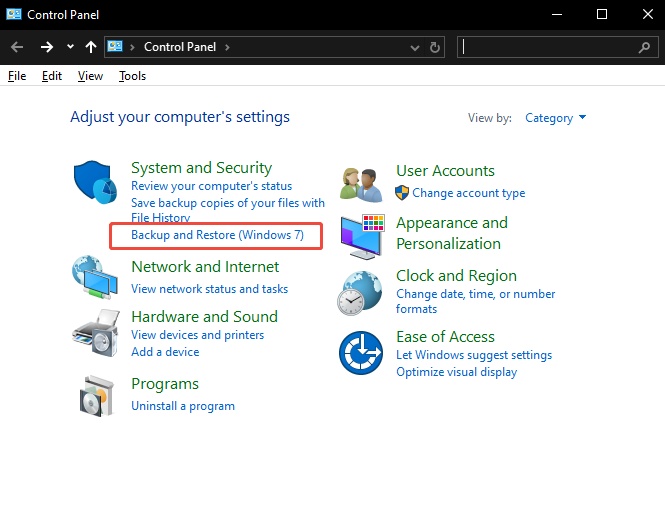Click the UAC shield beside Change account type
This screenshot has width=665, height=519.
pyautogui.click(x=402, y=193)
